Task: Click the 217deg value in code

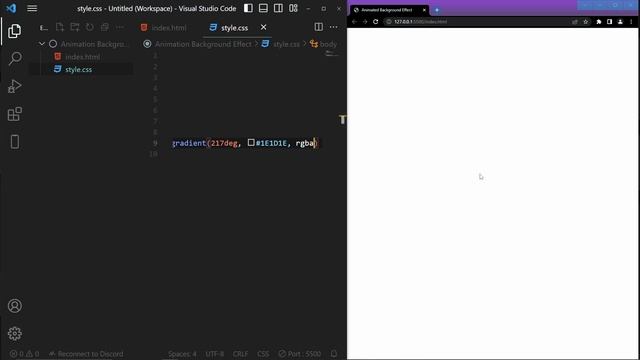Action: [x=224, y=143]
